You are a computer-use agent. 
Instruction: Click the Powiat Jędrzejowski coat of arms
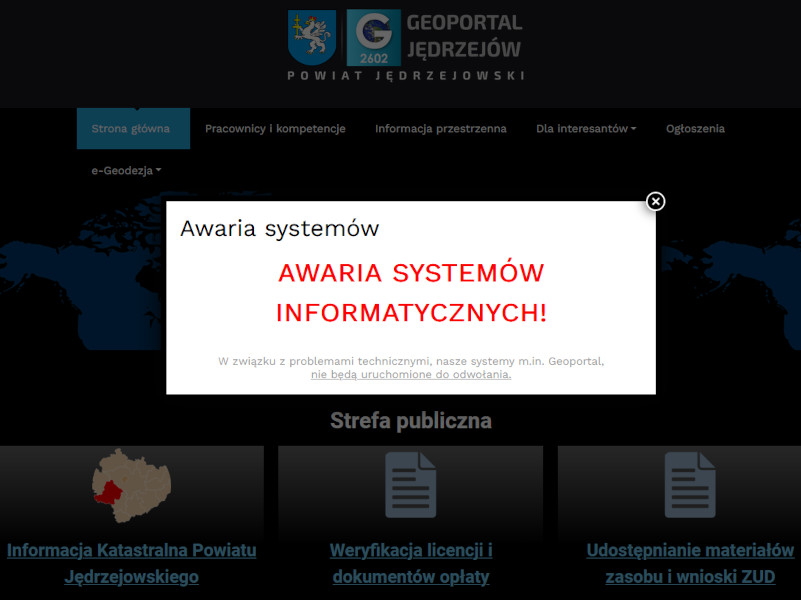tap(312, 37)
